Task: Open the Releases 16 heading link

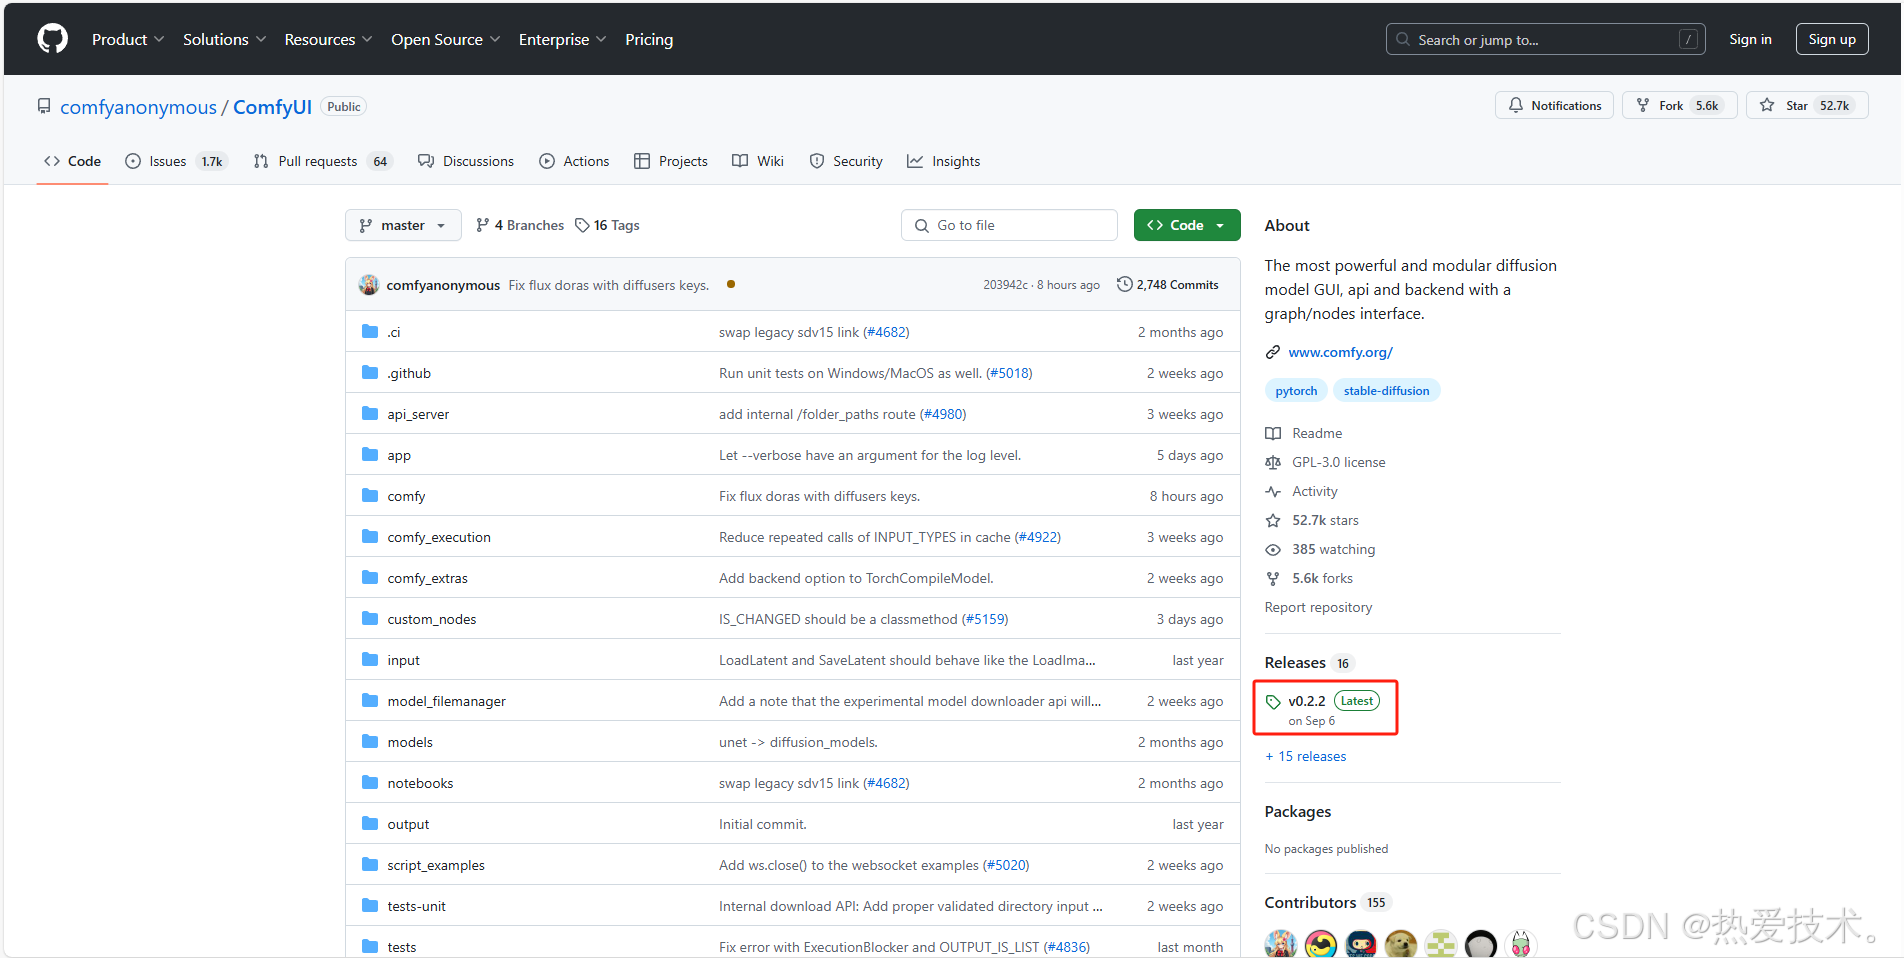Action: point(1308,662)
